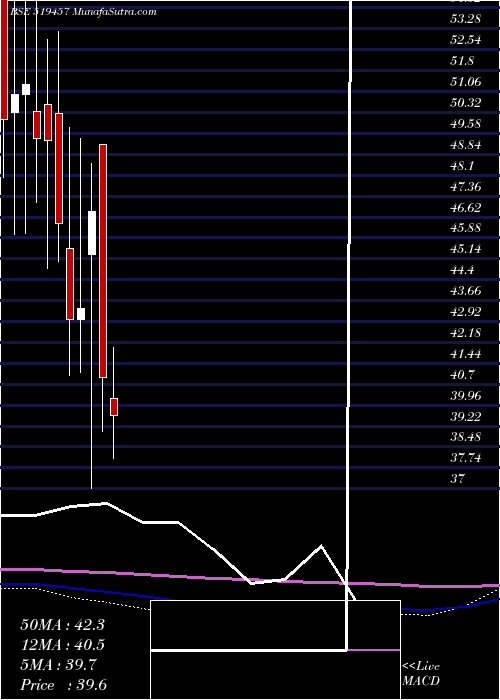
Task: Click the 46.62 price axis label
Action: 466,207
